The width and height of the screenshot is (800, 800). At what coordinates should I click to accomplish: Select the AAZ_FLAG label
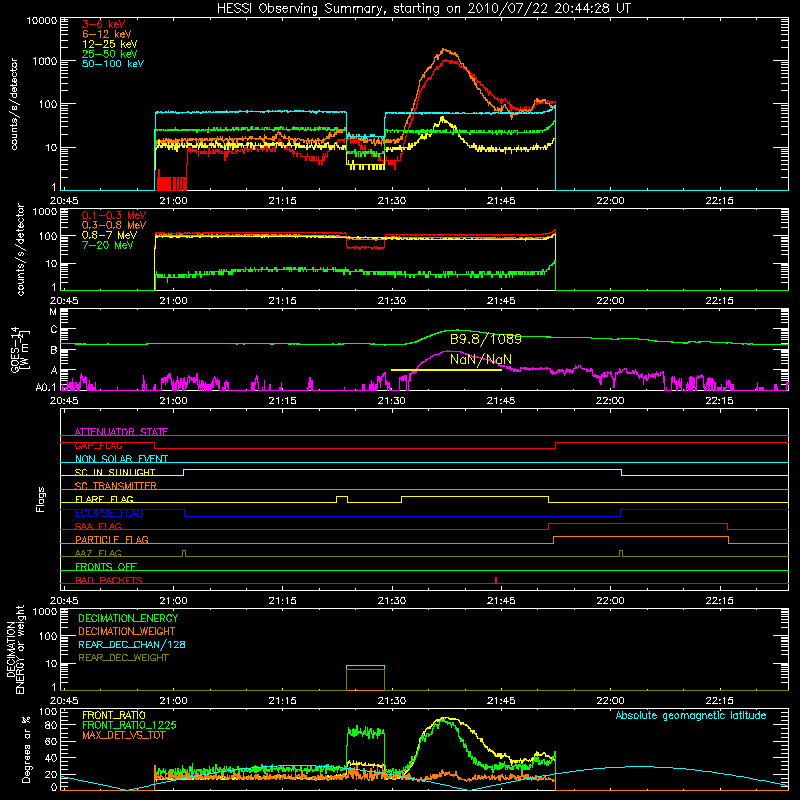(98, 553)
